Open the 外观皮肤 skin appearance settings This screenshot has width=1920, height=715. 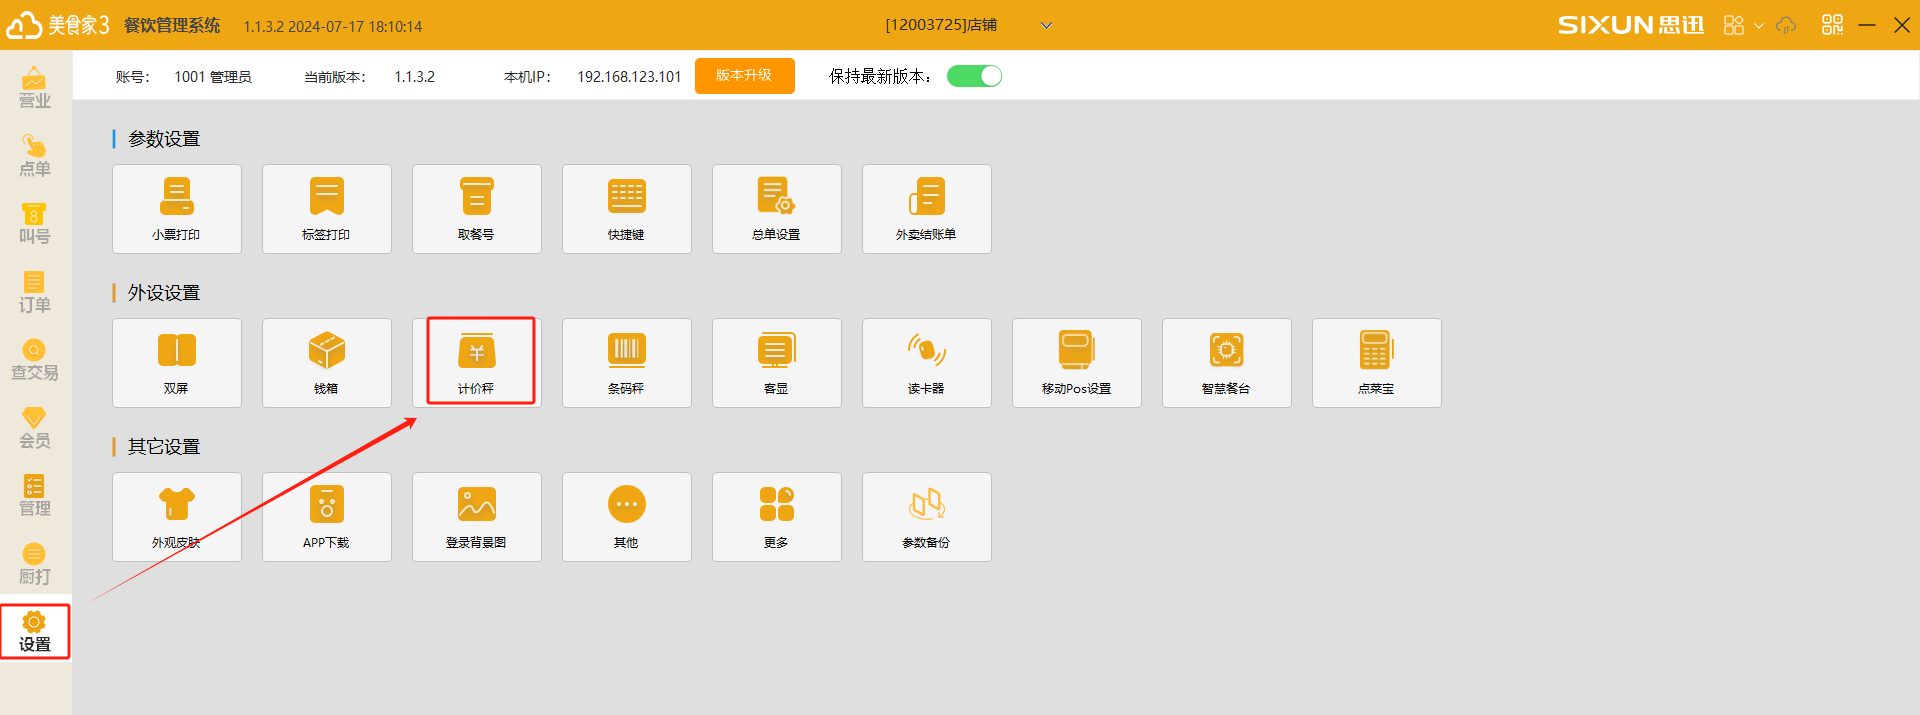[x=177, y=517]
